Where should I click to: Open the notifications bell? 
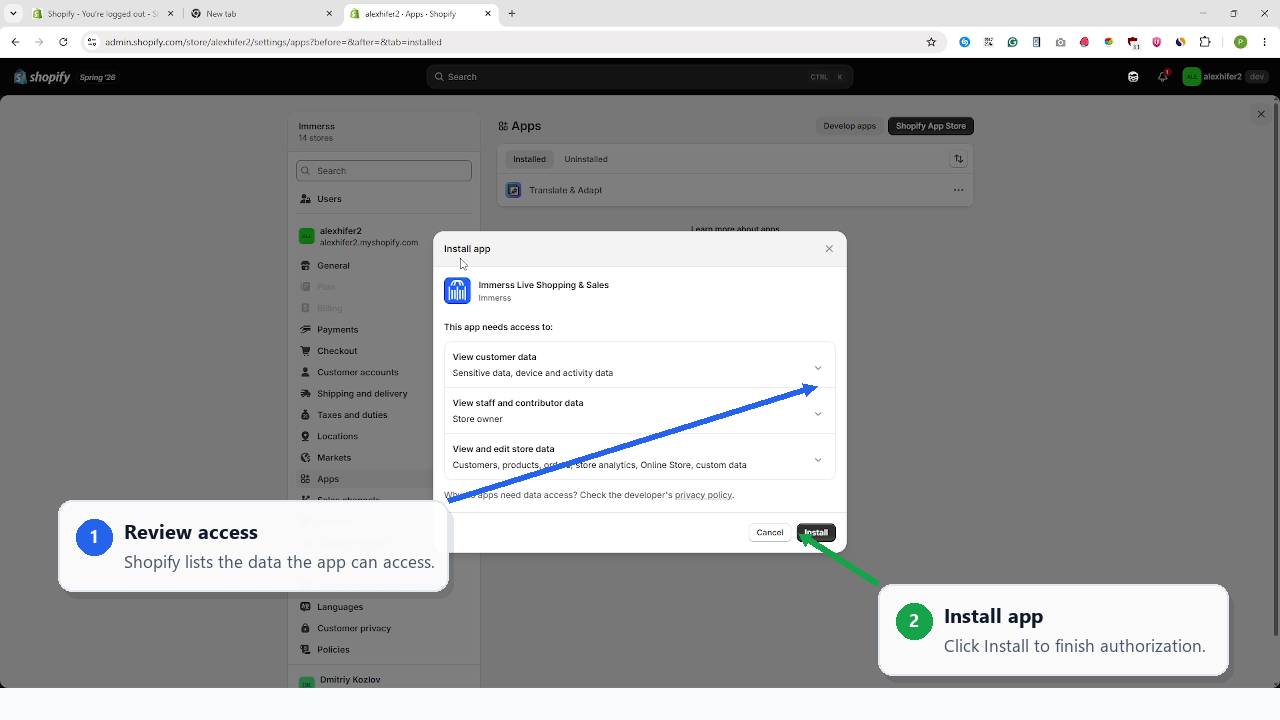(x=1163, y=77)
